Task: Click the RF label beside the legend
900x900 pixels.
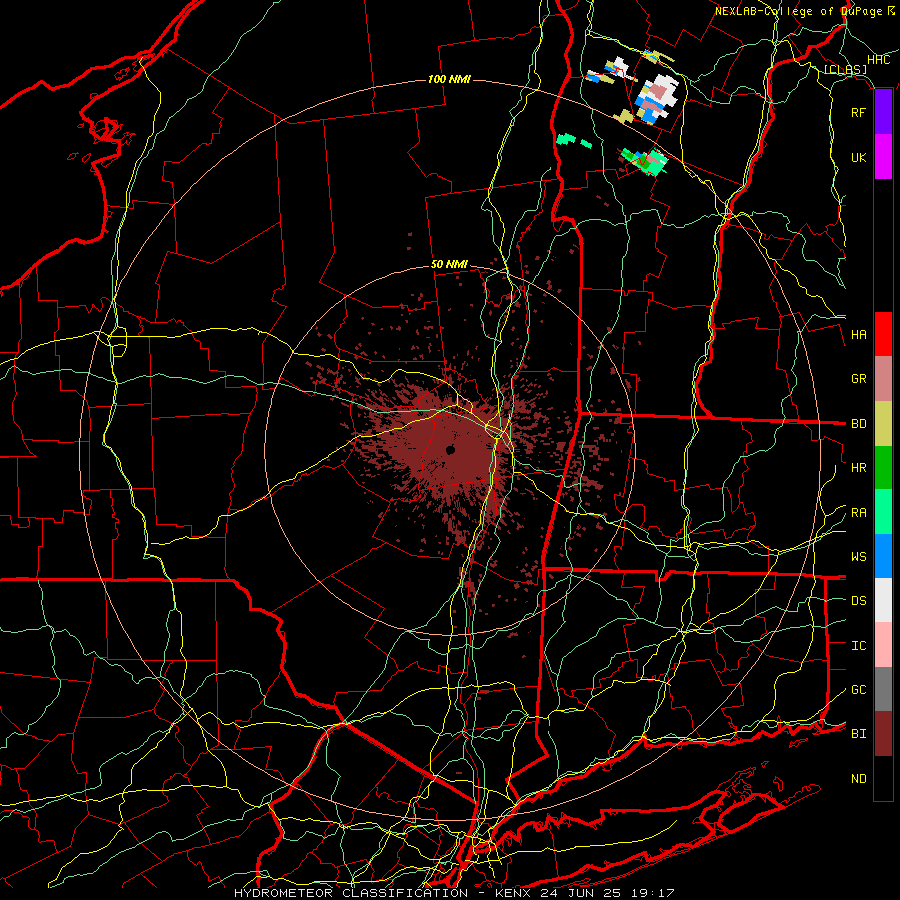Action: pyautogui.click(x=858, y=112)
